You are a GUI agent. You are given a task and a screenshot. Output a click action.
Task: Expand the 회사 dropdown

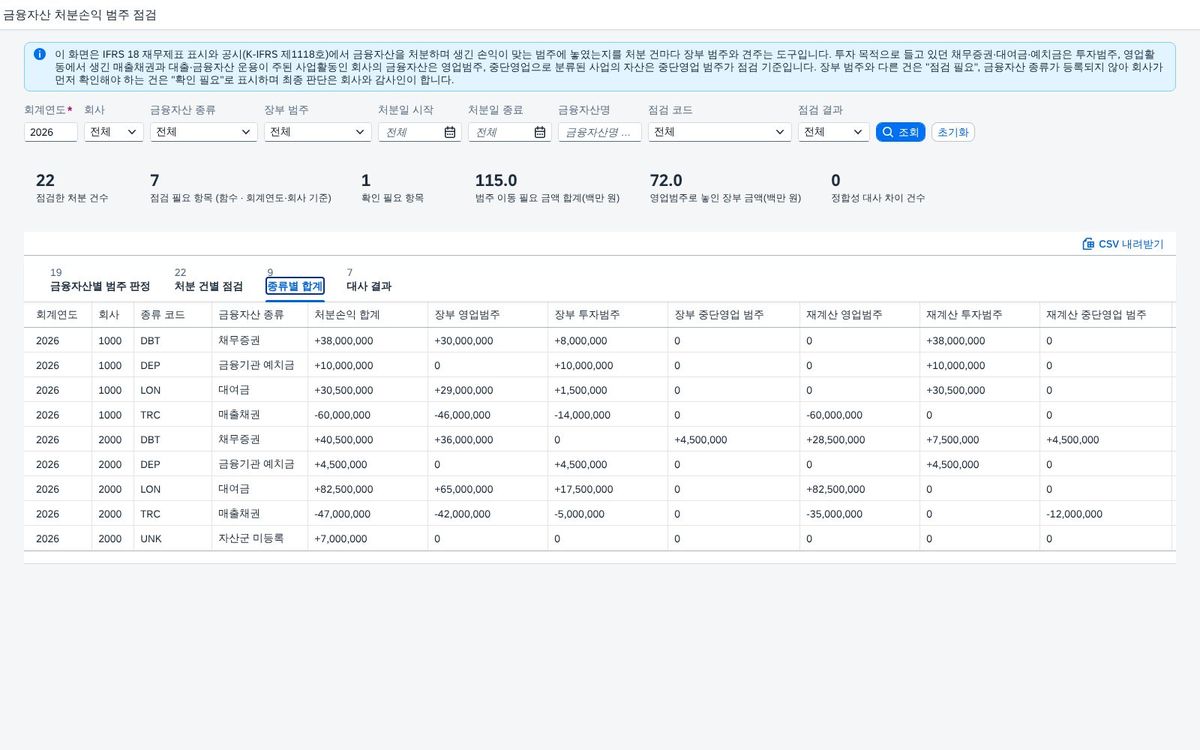click(x=114, y=132)
